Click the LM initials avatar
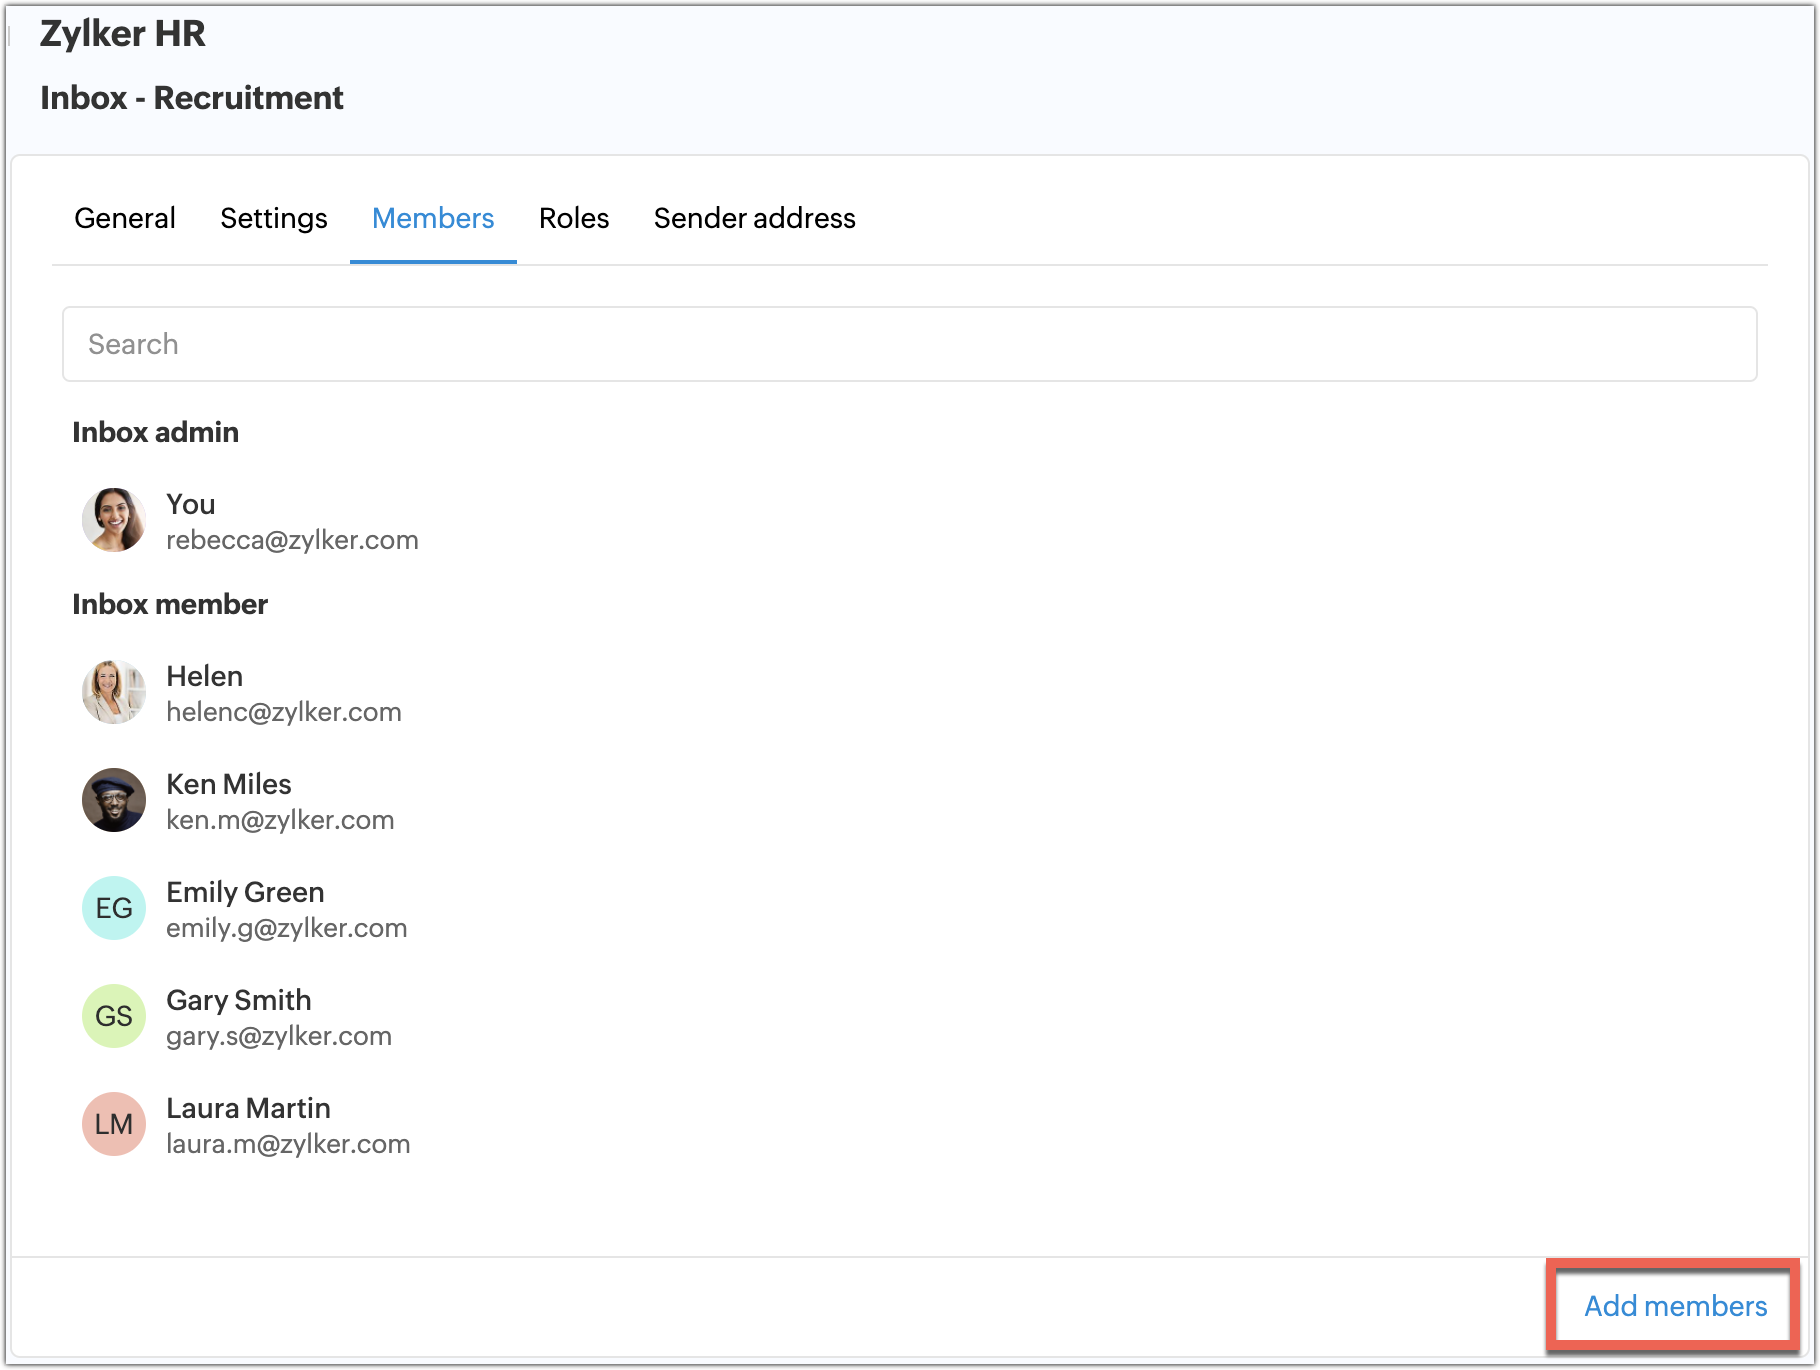1820x1370 pixels. click(113, 1124)
